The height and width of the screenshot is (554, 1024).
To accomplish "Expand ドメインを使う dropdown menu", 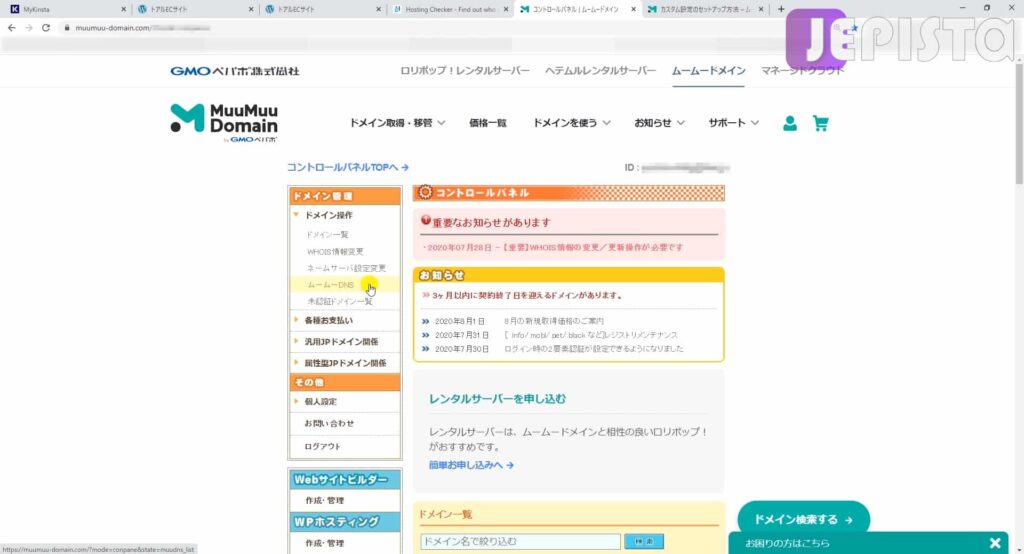I will pos(571,123).
